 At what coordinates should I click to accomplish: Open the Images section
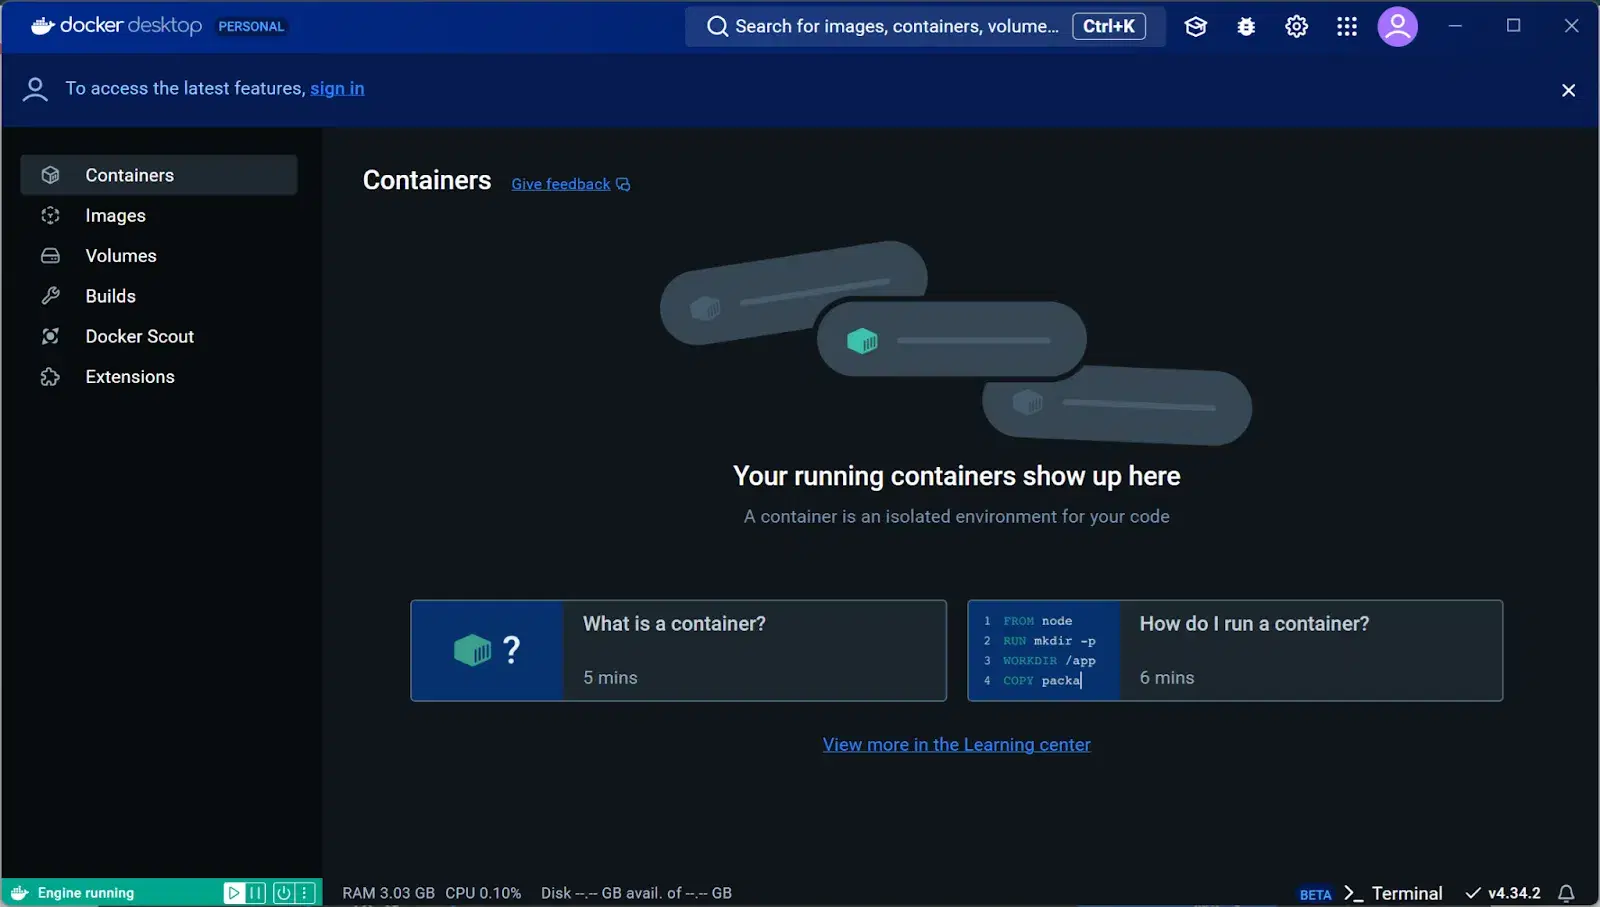[x=159, y=215]
